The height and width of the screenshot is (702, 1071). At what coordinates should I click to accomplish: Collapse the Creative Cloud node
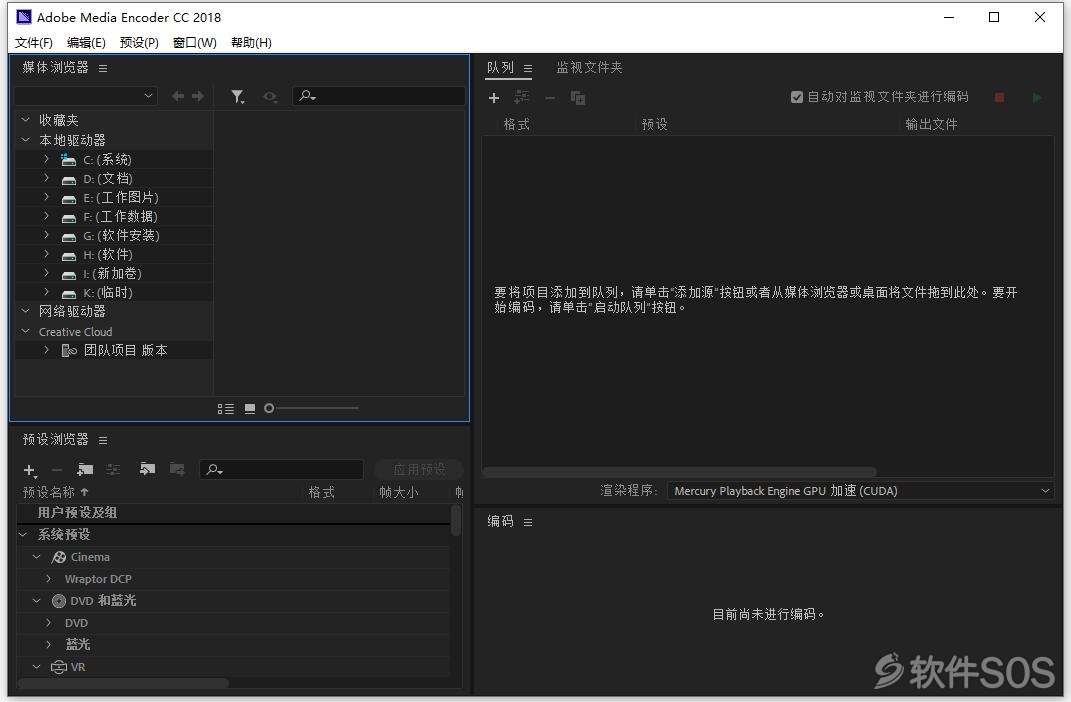[x=25, y=331]
